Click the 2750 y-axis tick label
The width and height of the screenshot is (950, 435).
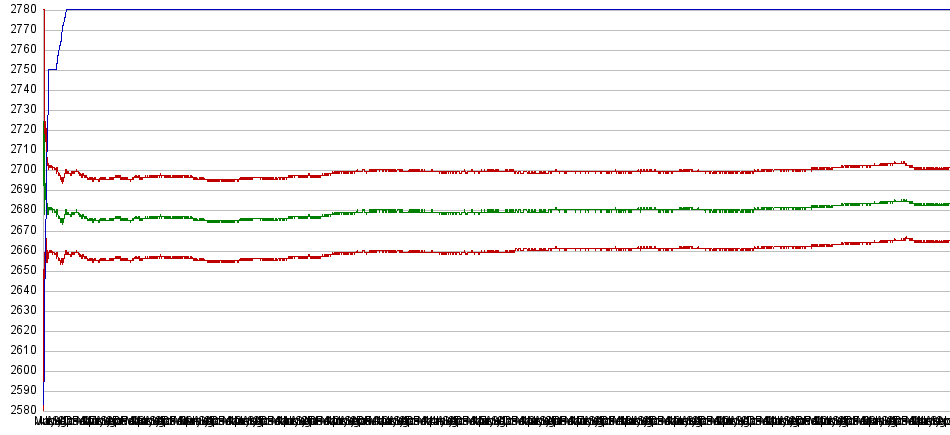19,70
